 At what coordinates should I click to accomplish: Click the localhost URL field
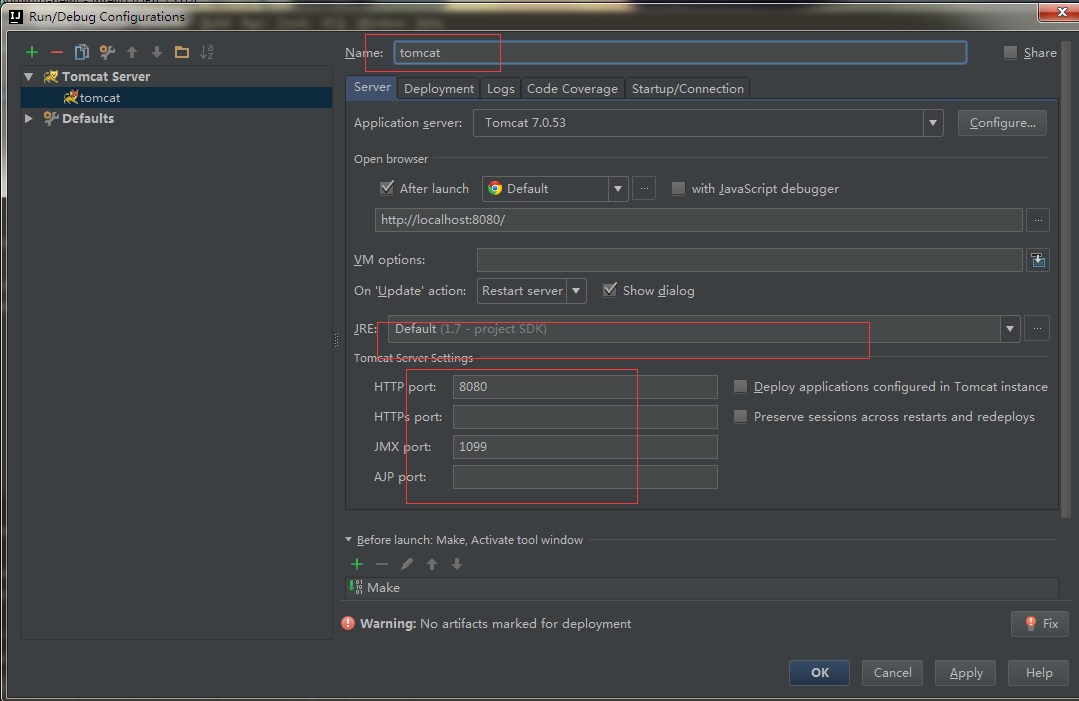pos(698,220)
